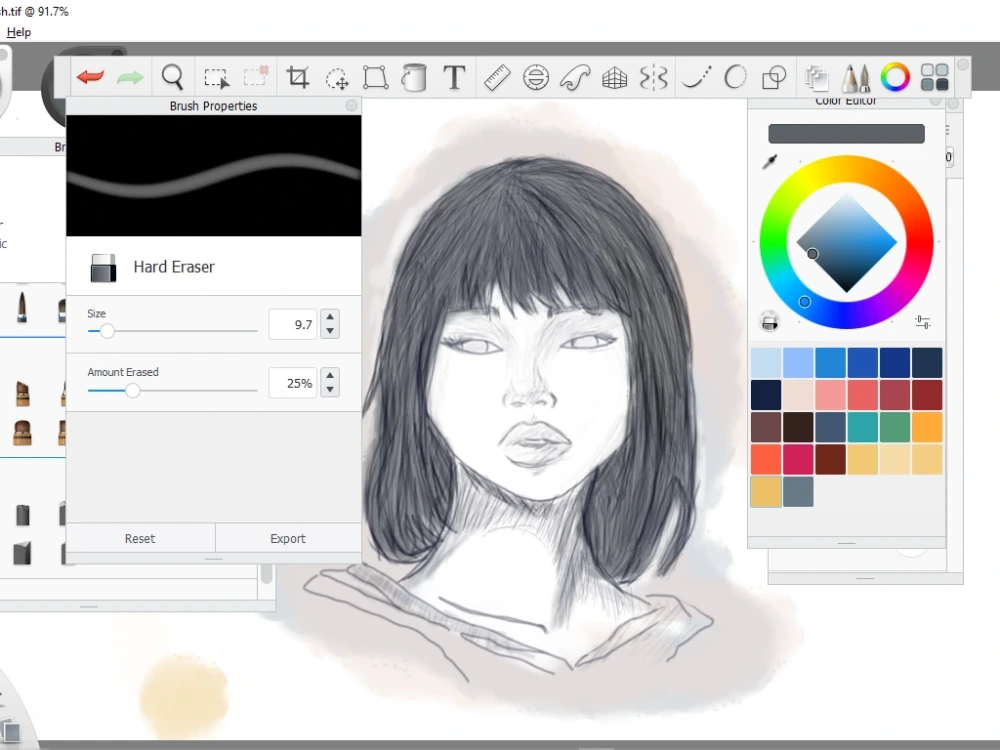Select the Flood Fill bucket tool
This screenshot has height=750, width=1000.
pyautogui.click(x=415, y=78)
